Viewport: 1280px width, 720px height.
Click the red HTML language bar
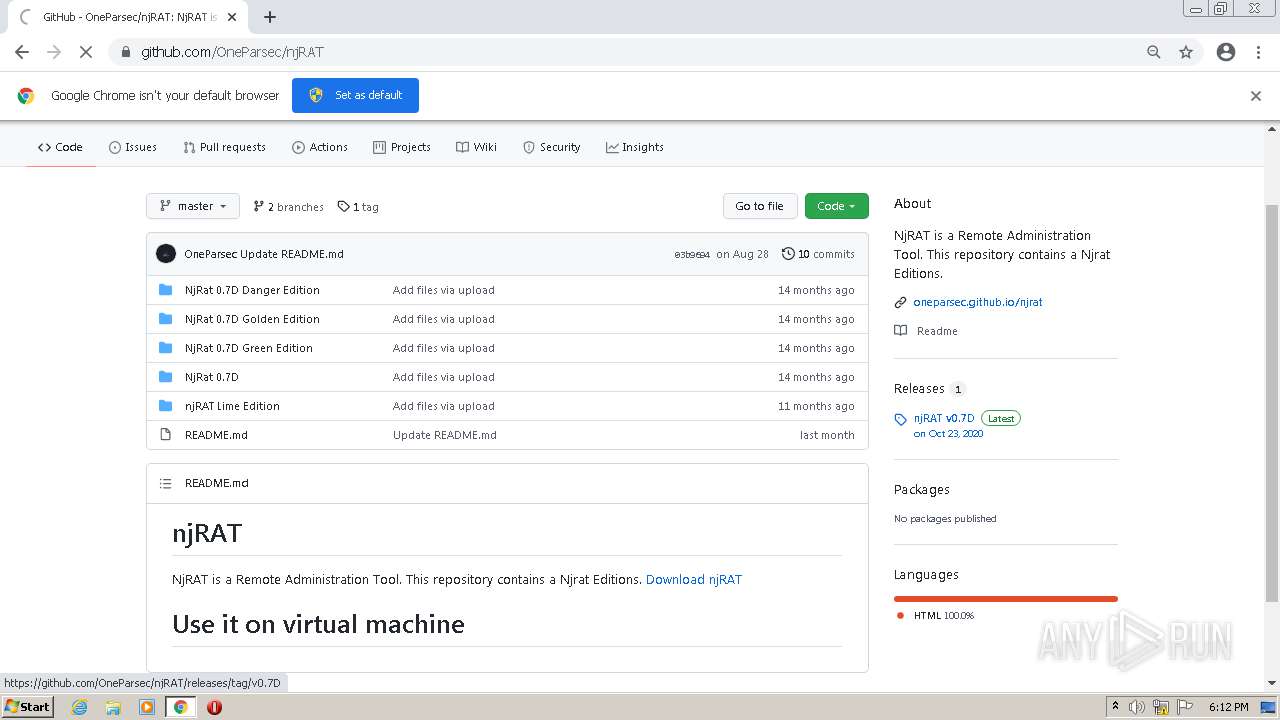click(x=1006, y=599)
